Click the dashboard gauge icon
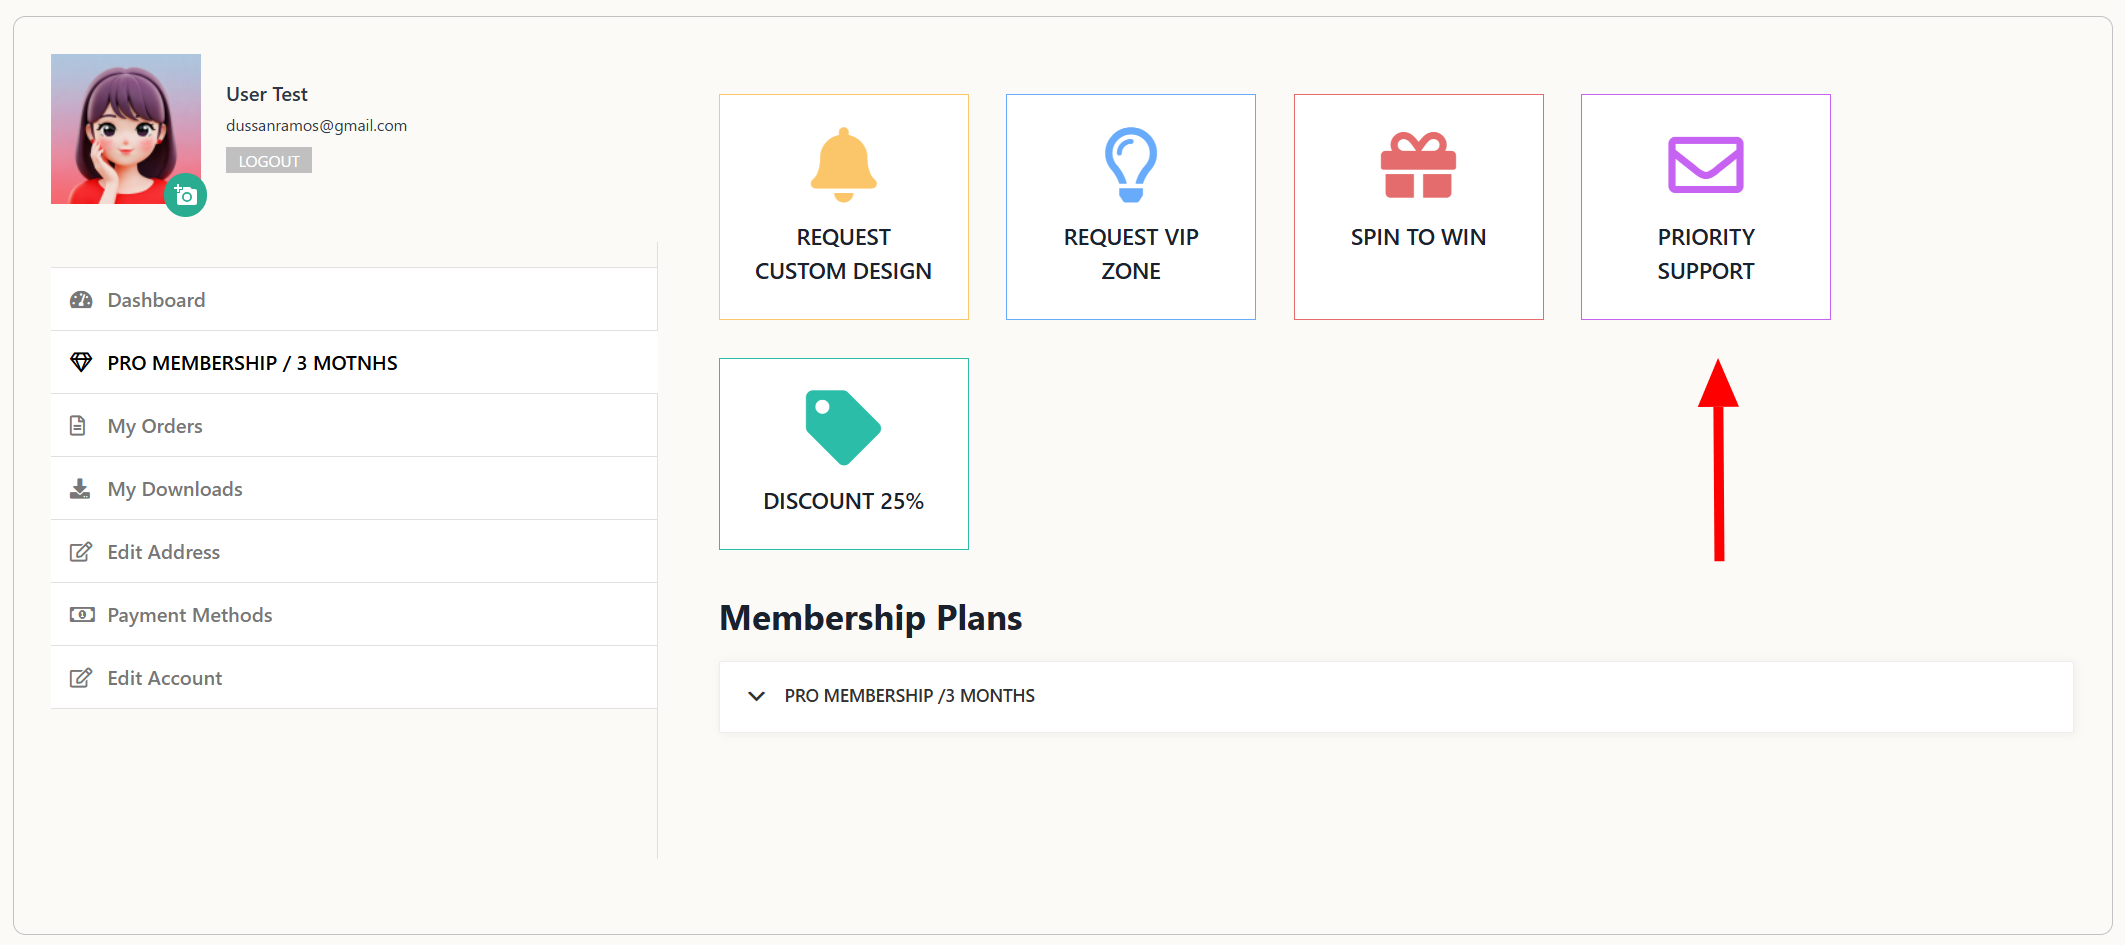 click(x=81, y=300)
